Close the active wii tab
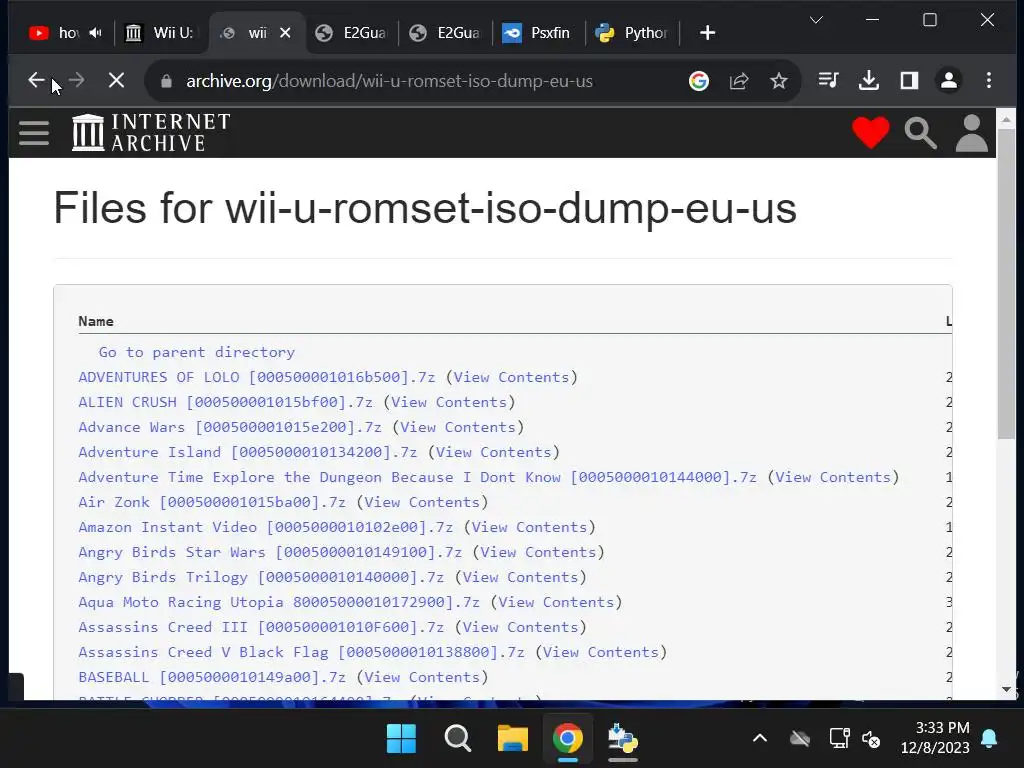The height and width of the screenshot is (768, 1024). tap(285, 33)
